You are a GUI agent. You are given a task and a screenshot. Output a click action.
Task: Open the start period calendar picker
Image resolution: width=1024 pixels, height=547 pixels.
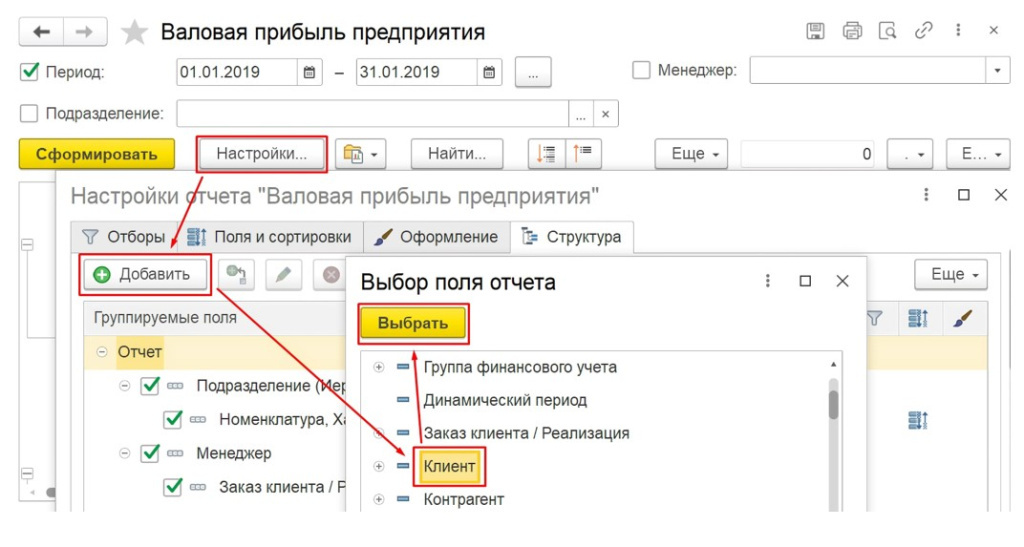[x=309, y=72]
